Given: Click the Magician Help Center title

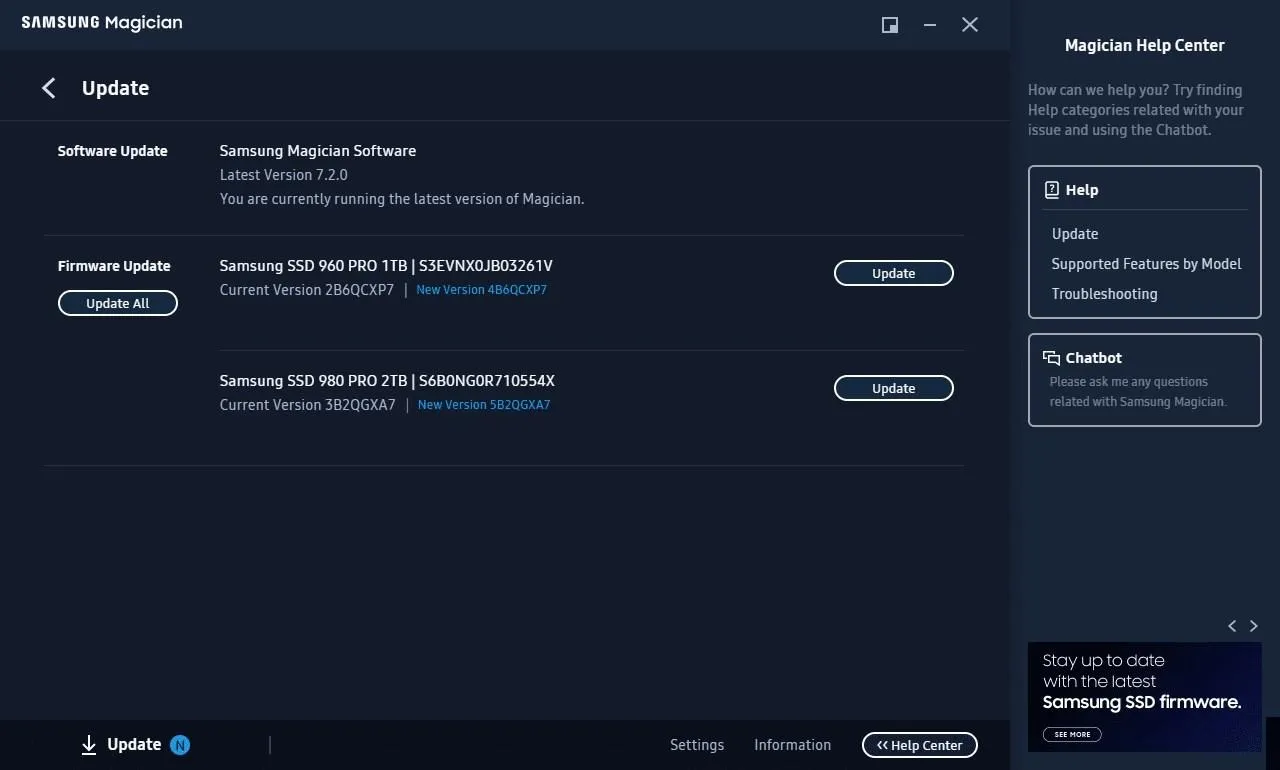Looking at the screenshot, I should tap(1145, 45).
